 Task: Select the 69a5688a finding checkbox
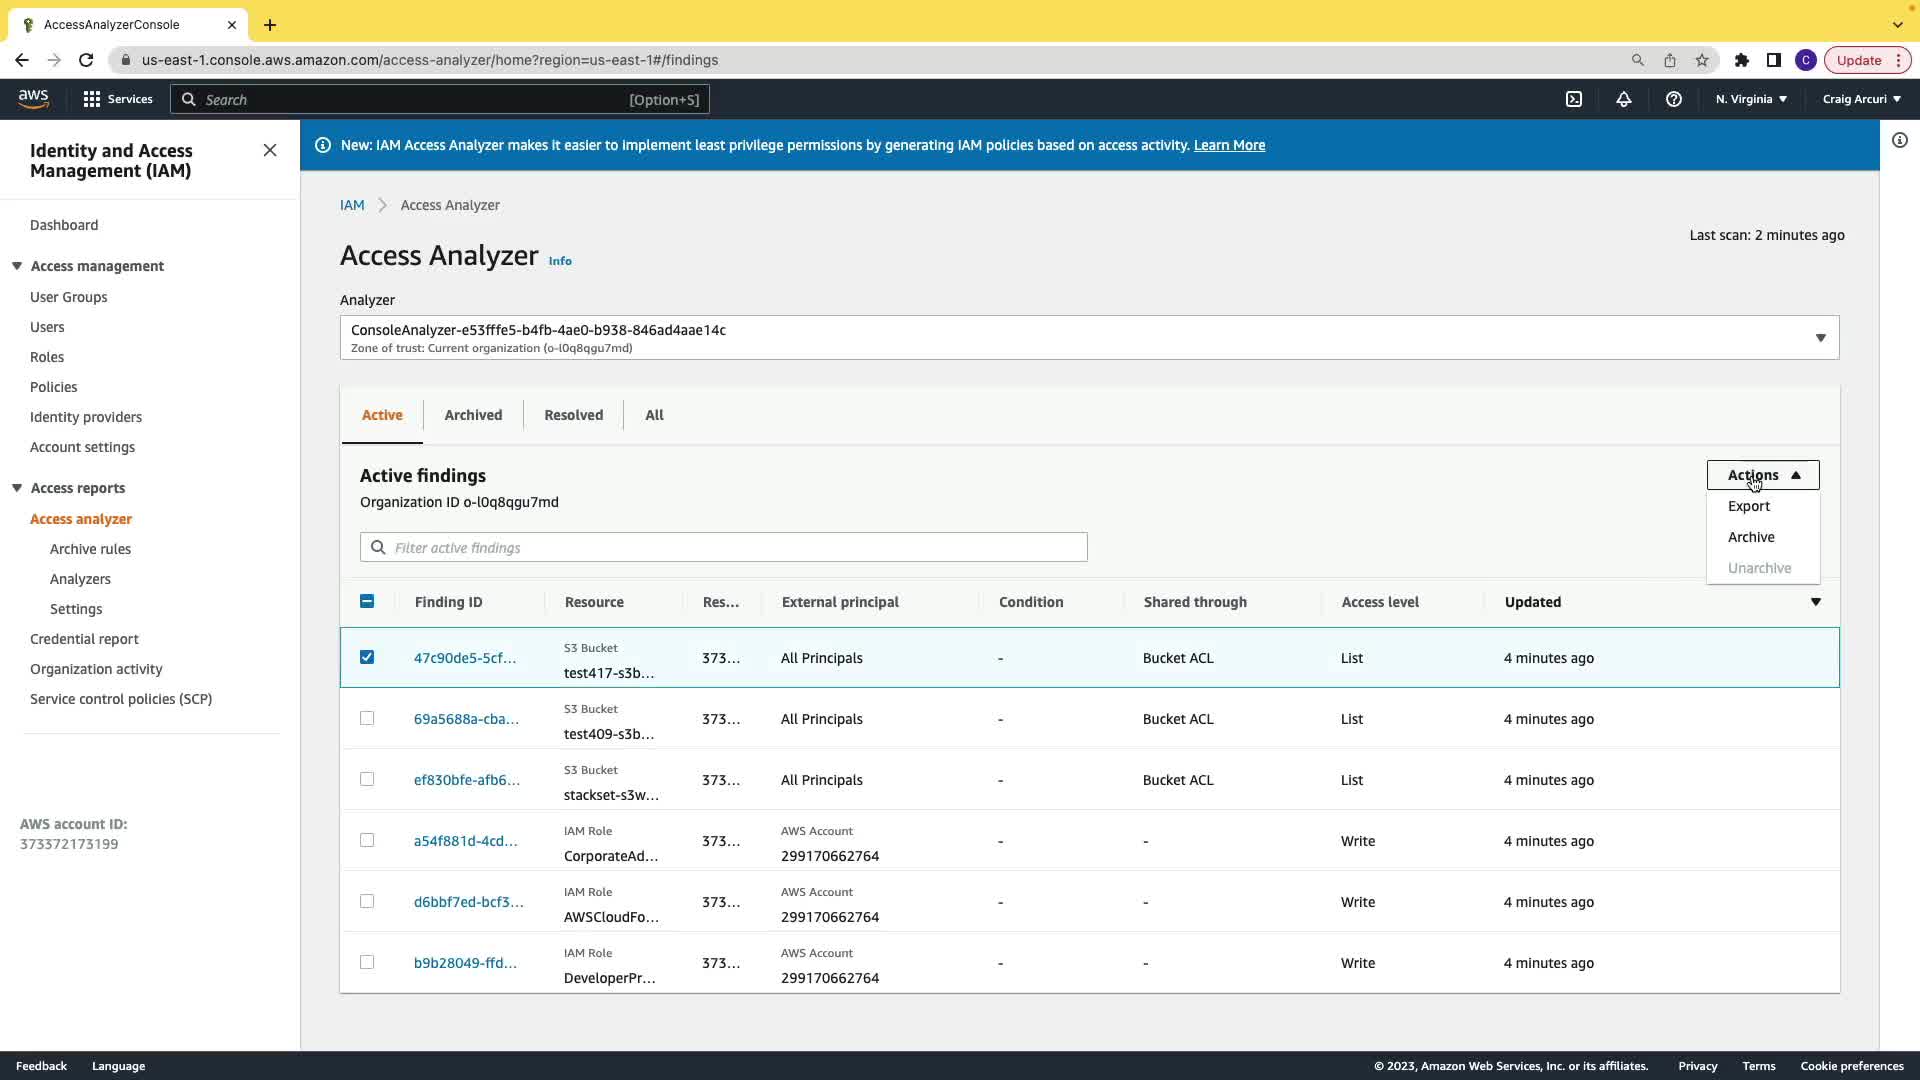tap(367, 718)
